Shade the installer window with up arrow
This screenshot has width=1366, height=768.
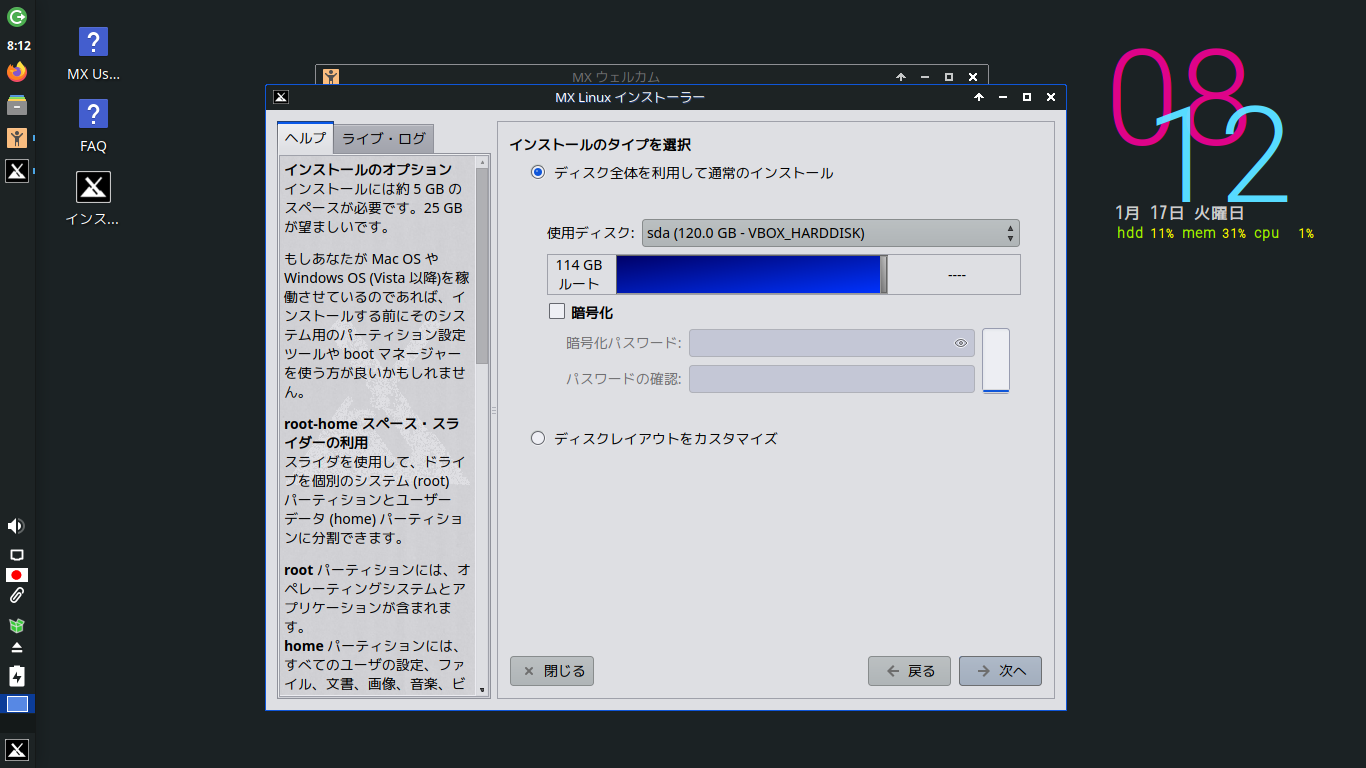click(978, 97)
